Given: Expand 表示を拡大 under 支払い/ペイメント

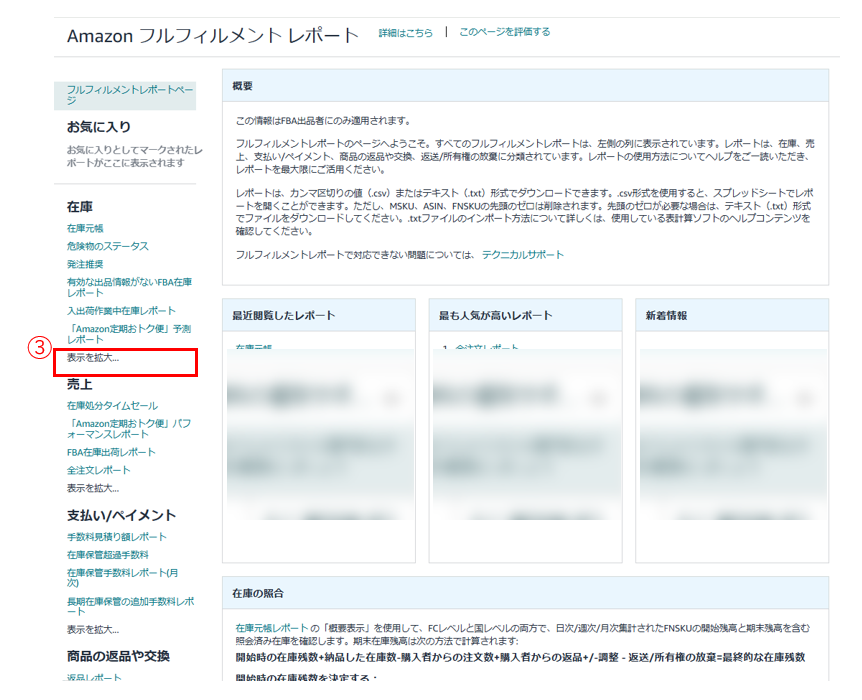Looking at the screenshot, I should pyautogui.click(x=93, y=630).
